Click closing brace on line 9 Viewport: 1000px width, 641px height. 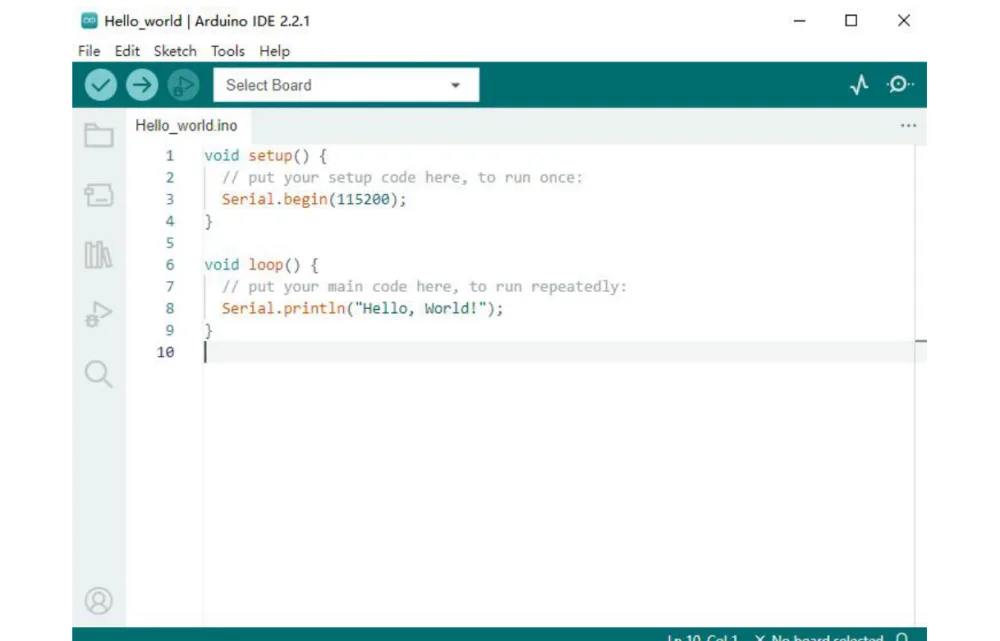tap(209, 330)
